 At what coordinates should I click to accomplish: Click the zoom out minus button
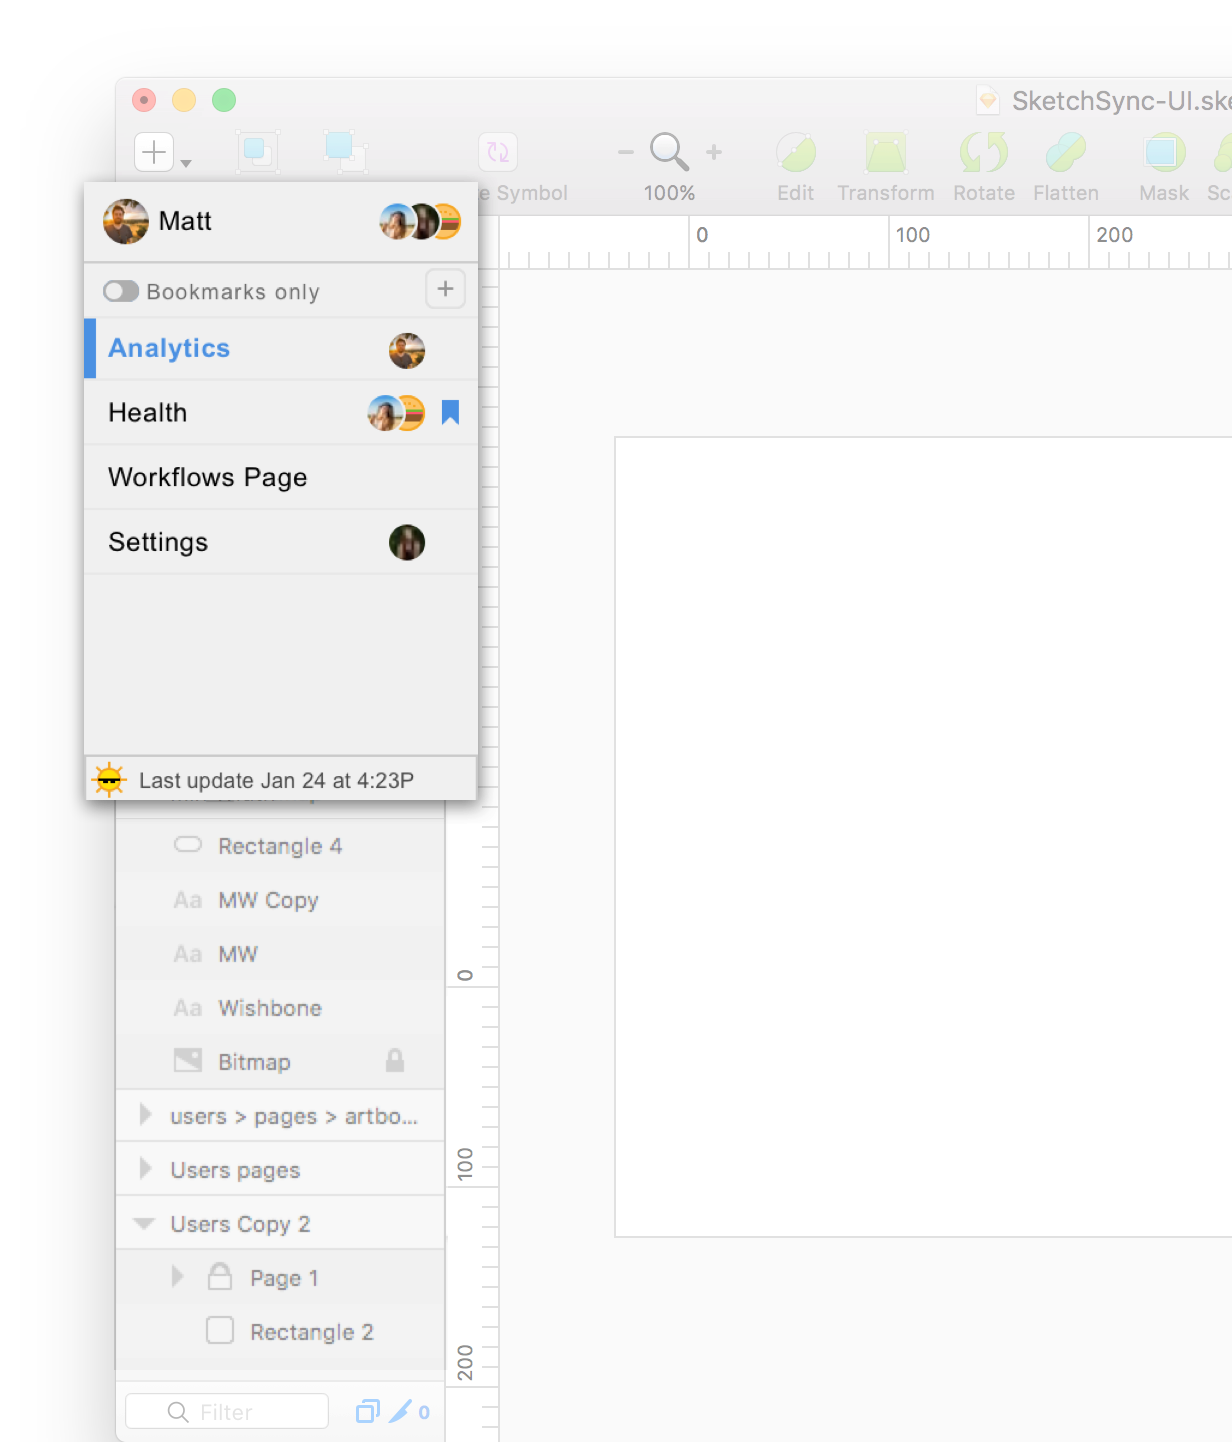point(626,152)
